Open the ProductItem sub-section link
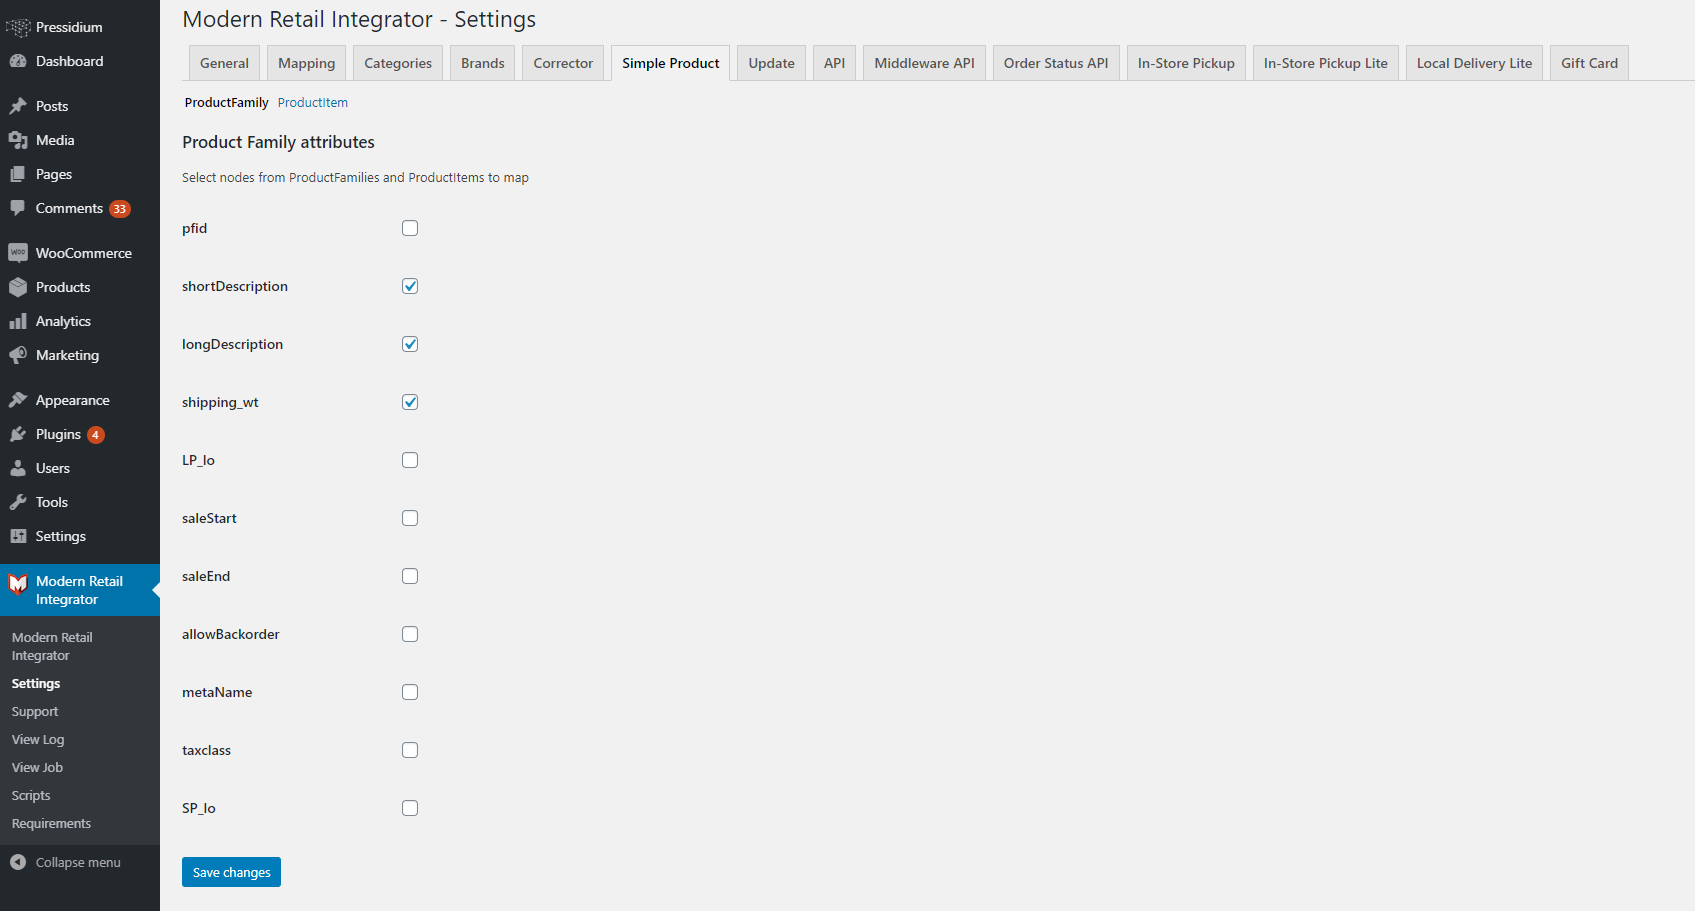This screenshot has width=1695, height=911. pyautogui.click(x=313, y=103)
